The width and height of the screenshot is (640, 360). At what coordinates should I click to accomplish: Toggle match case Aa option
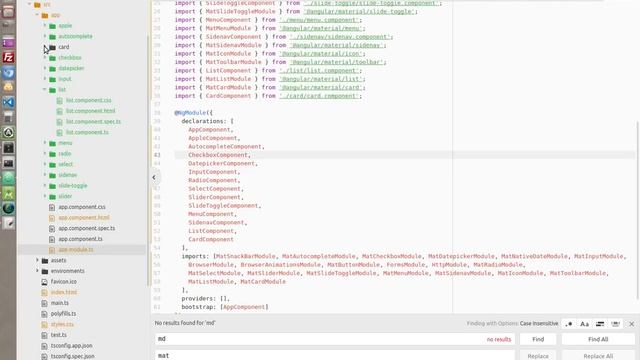tap(584, 324)
